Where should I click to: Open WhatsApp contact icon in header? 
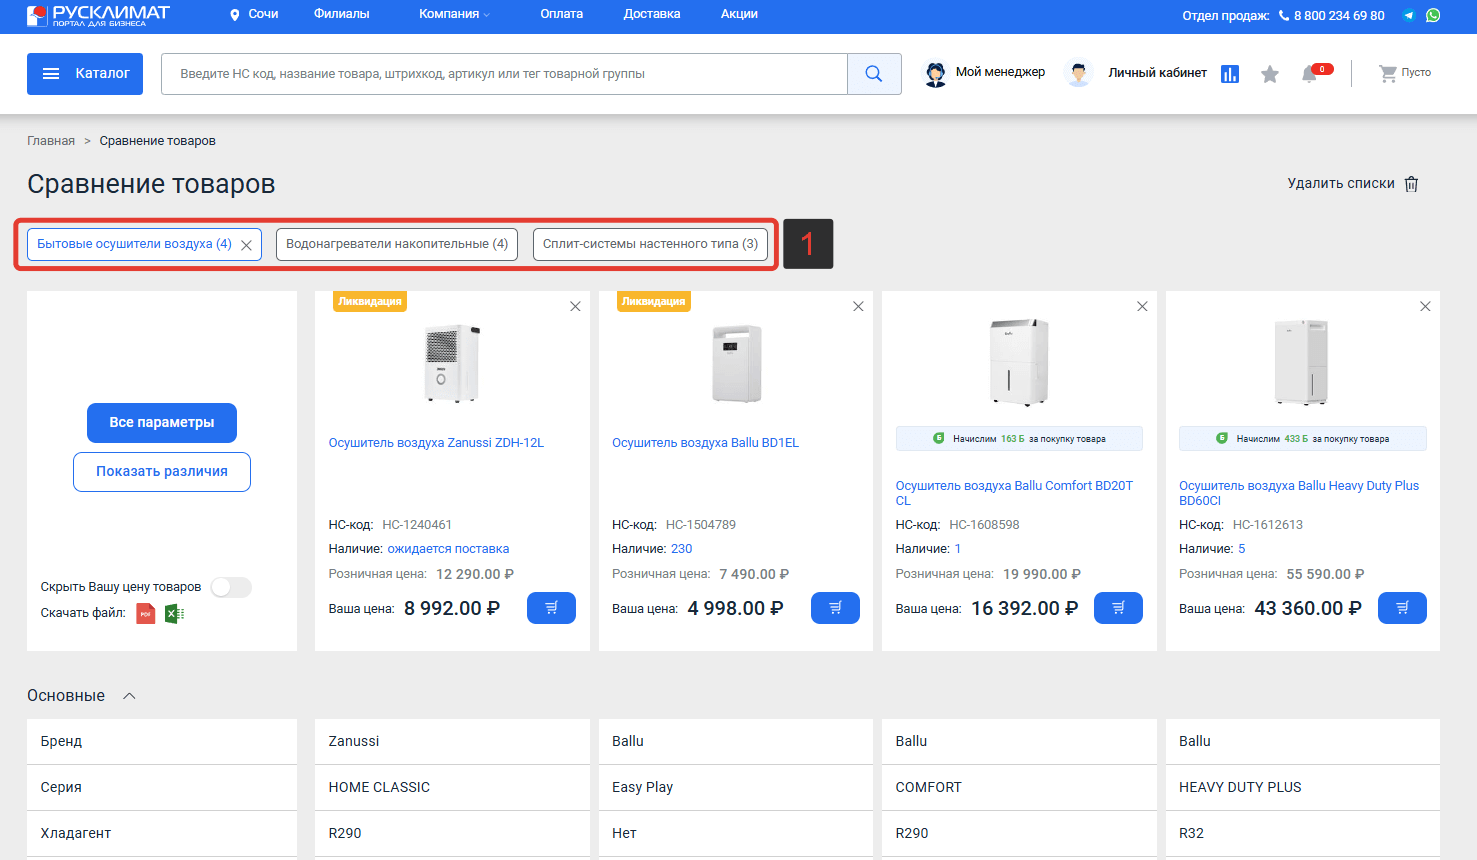point(1433,15)
